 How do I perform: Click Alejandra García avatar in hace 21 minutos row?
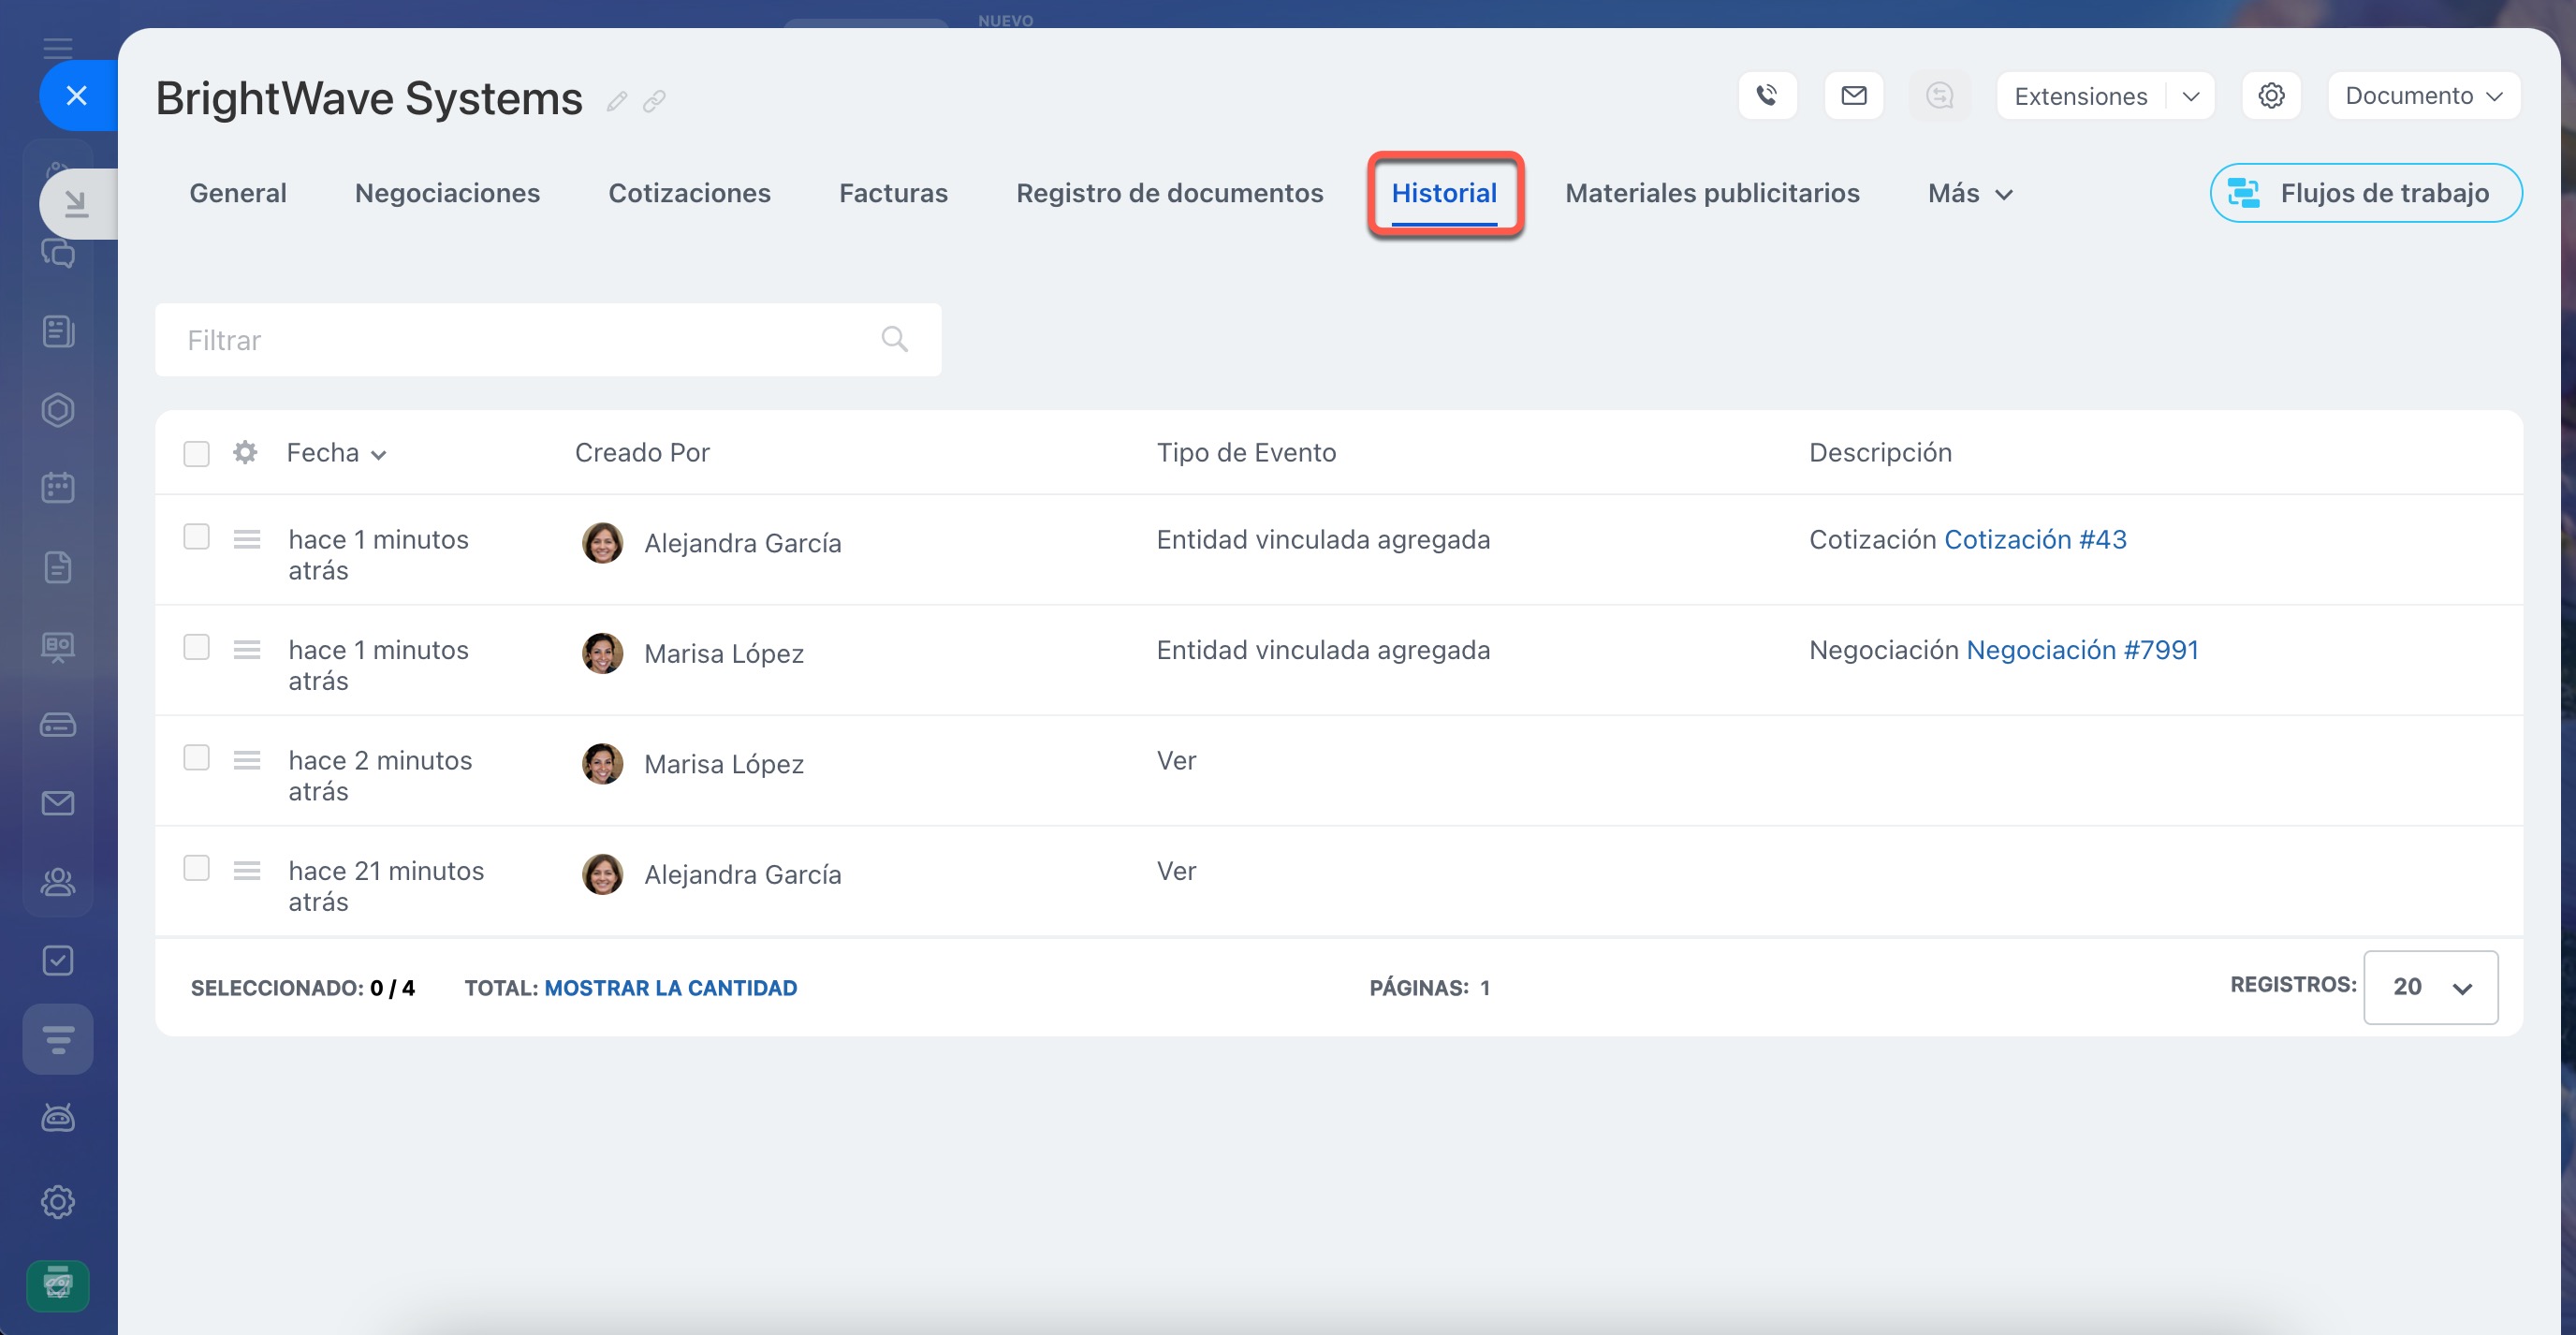pos(602,874)
